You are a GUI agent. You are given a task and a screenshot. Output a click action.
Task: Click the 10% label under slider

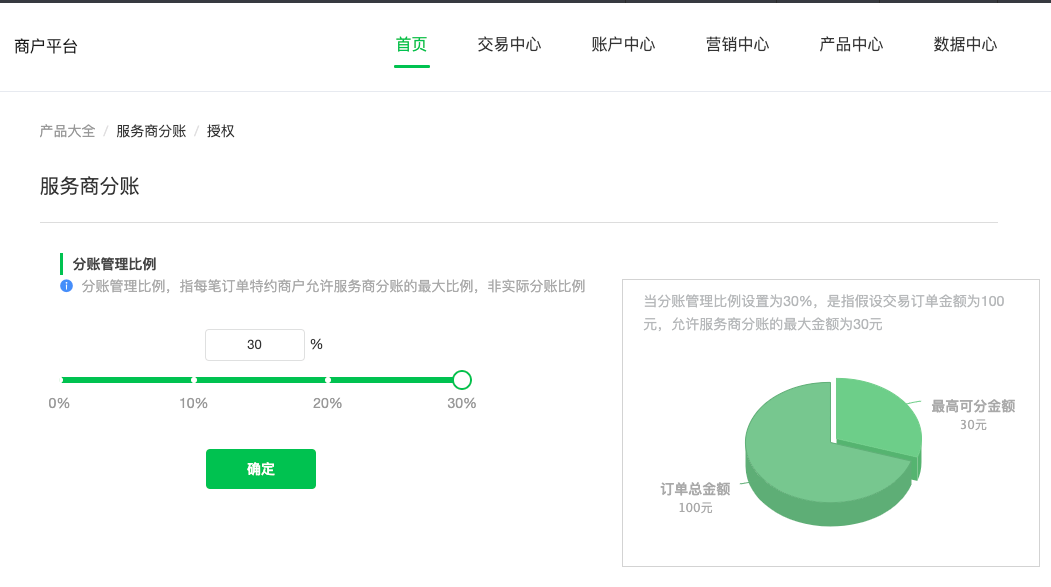click(193, 403)
